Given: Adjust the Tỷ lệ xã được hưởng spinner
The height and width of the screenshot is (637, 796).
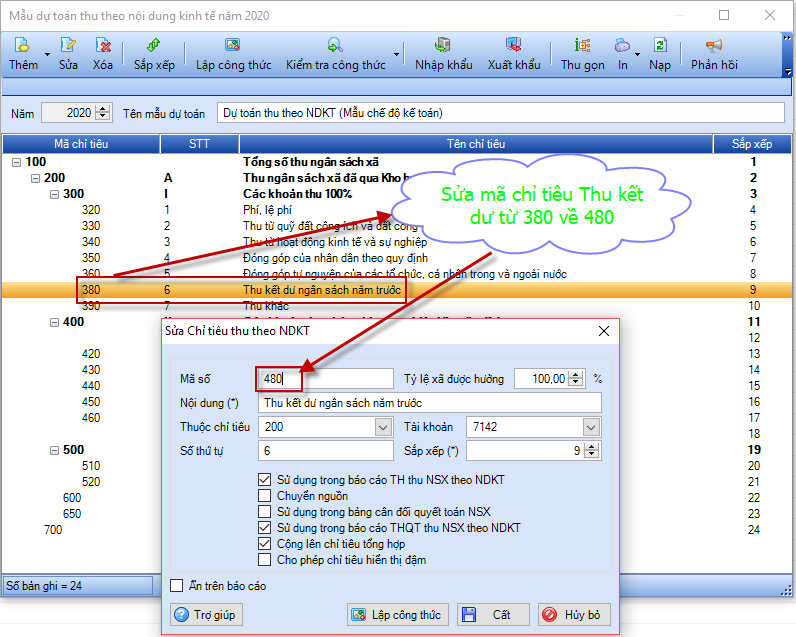Looking at the screenshot, I should click(x=576, y=379).
